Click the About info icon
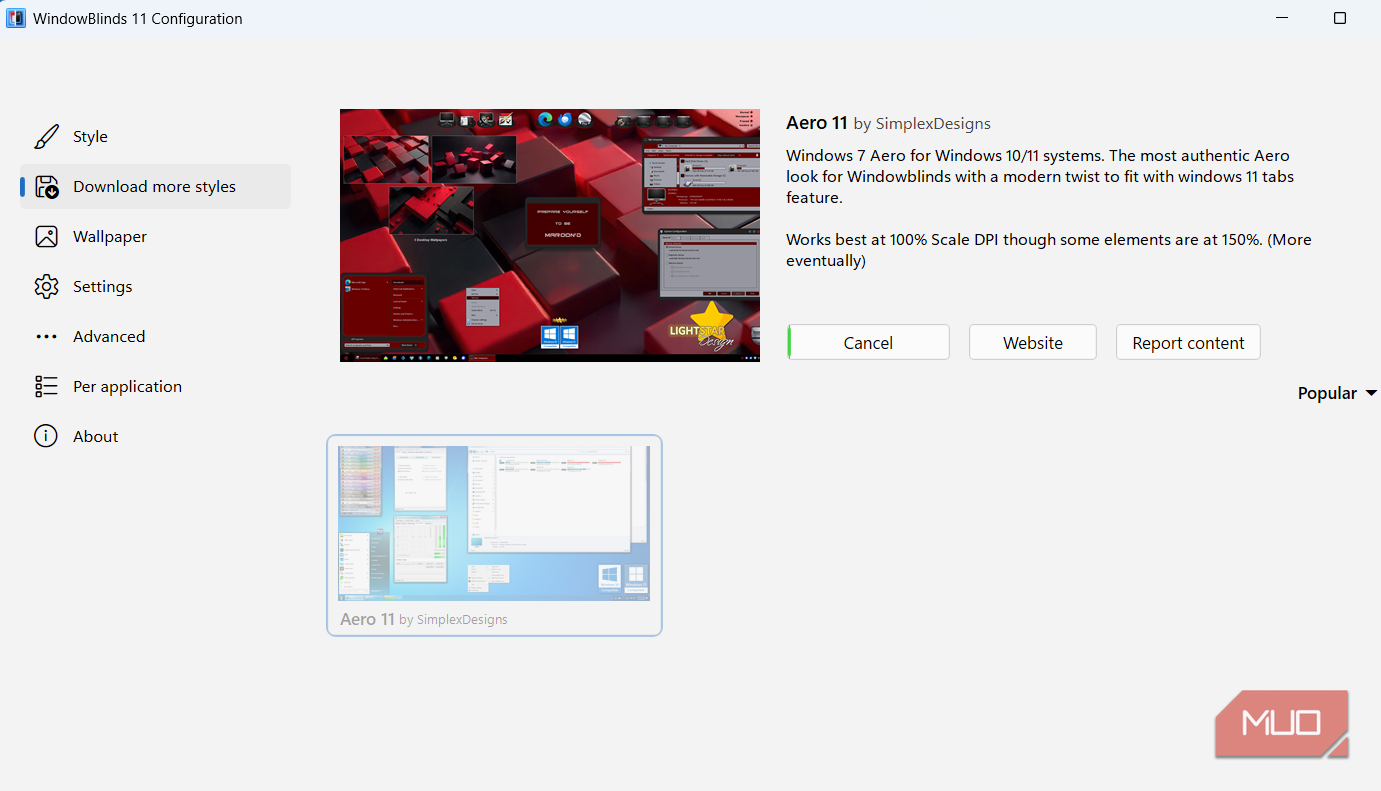Image resolution: width=1381 pixels, height=791 pixels. coord(46,437)
